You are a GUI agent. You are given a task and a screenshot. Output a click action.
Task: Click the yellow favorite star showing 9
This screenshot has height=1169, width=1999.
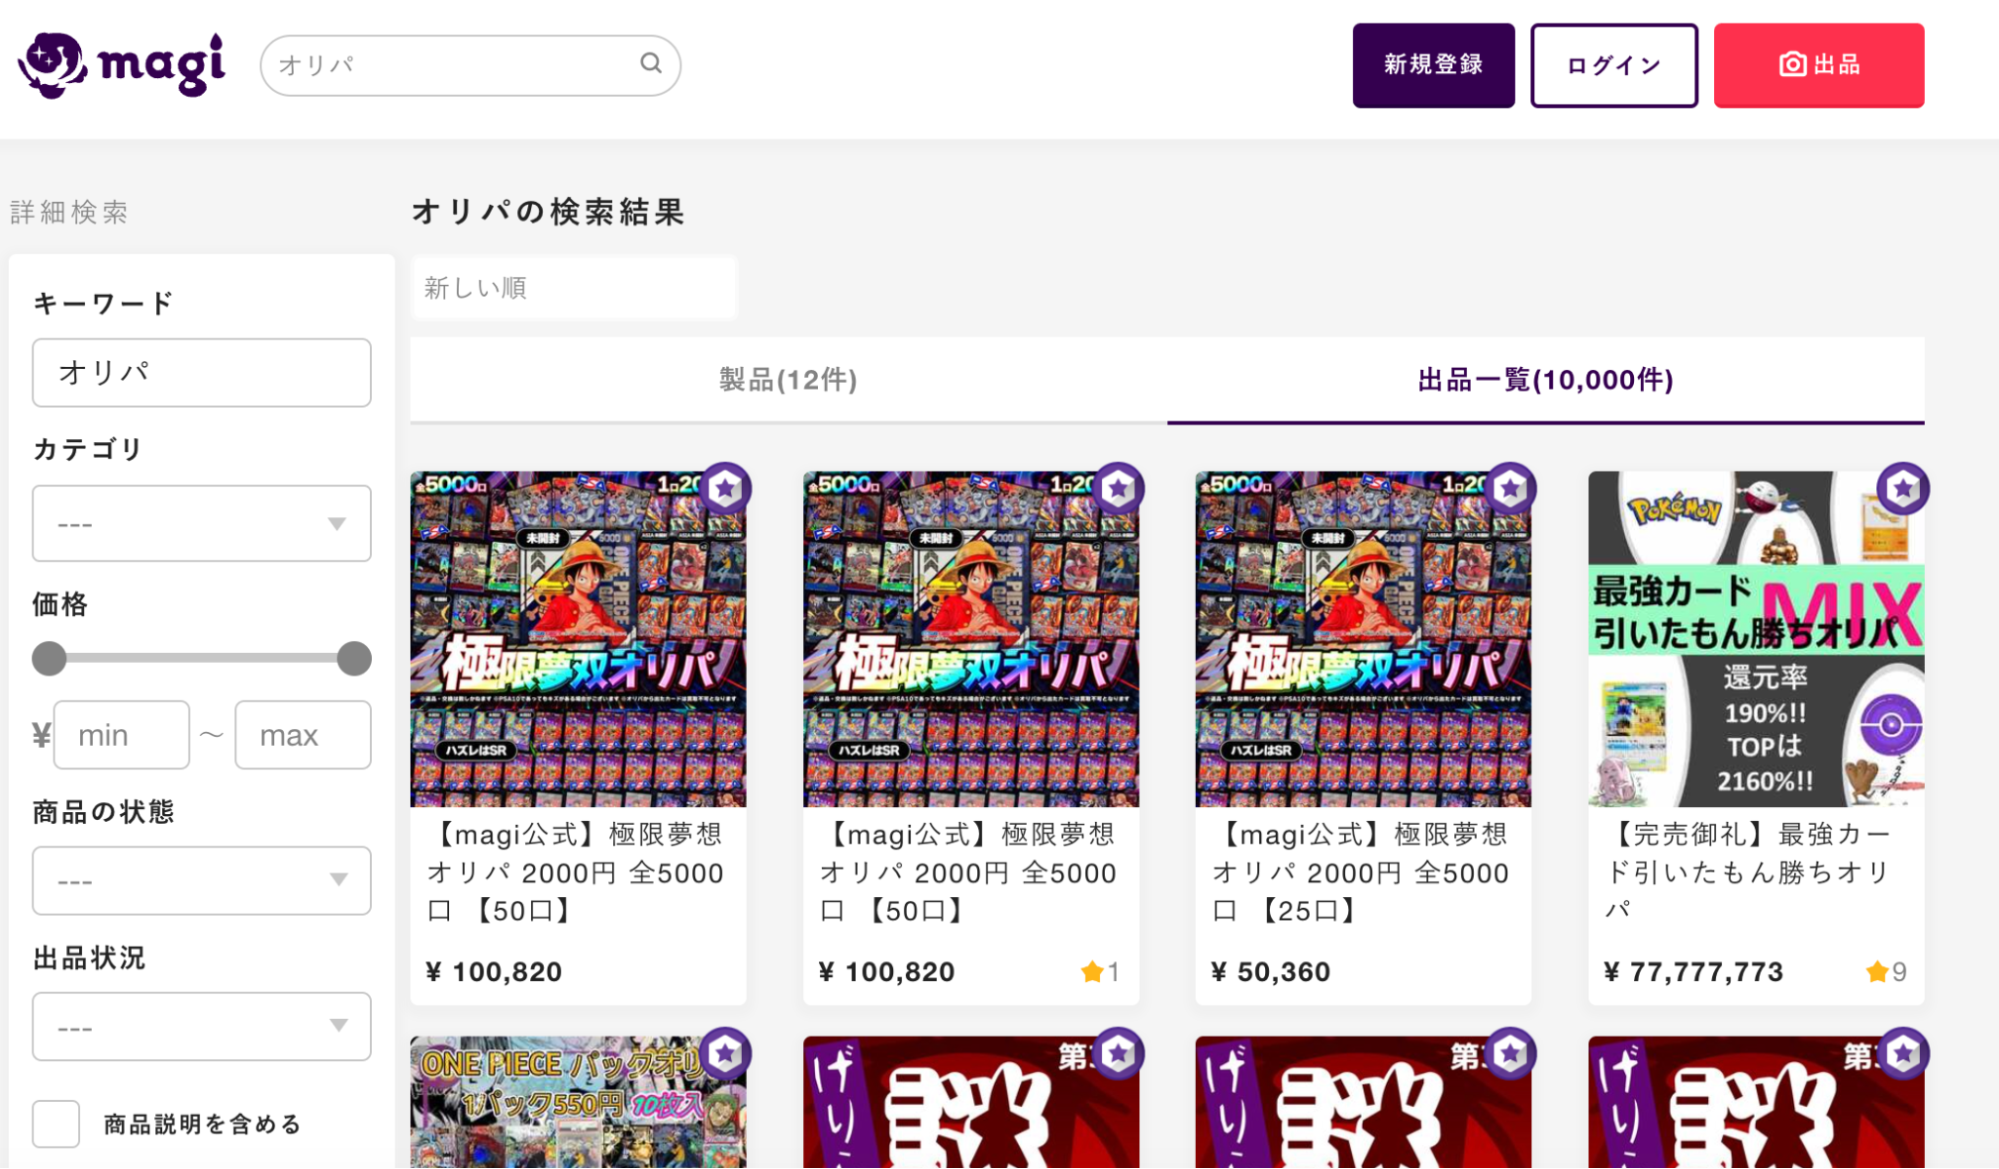coord(1877,971)
